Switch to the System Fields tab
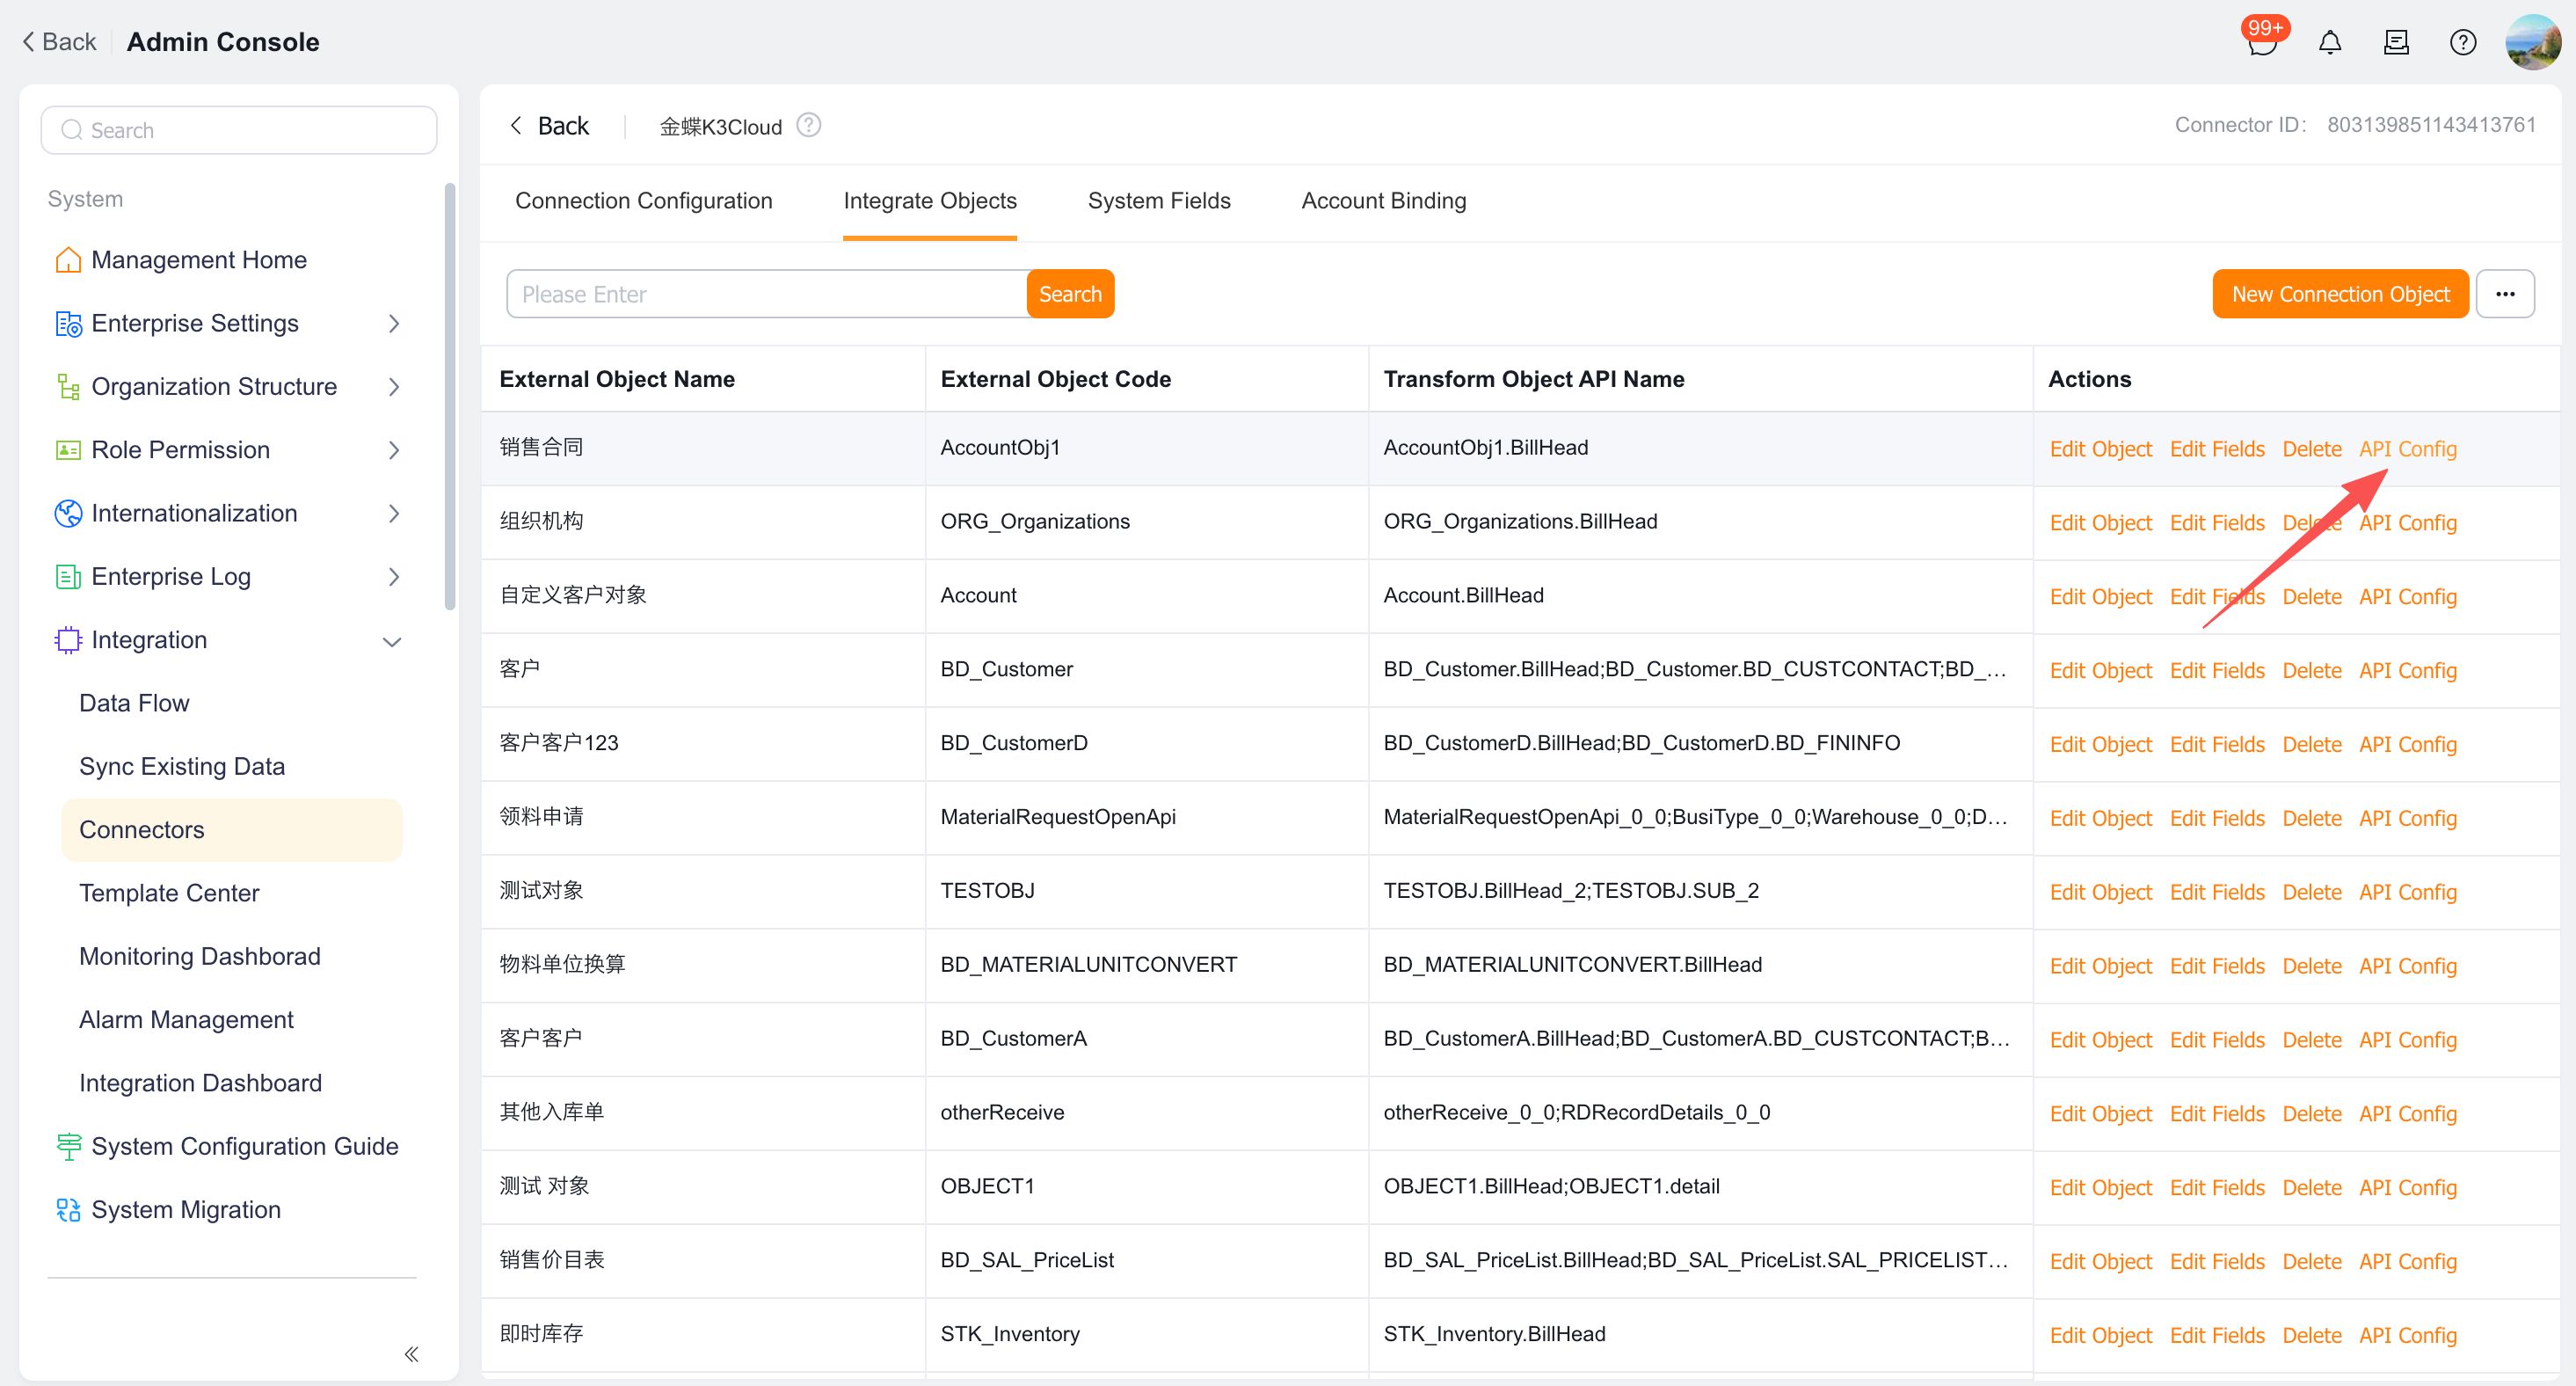 pos(1158,201)
